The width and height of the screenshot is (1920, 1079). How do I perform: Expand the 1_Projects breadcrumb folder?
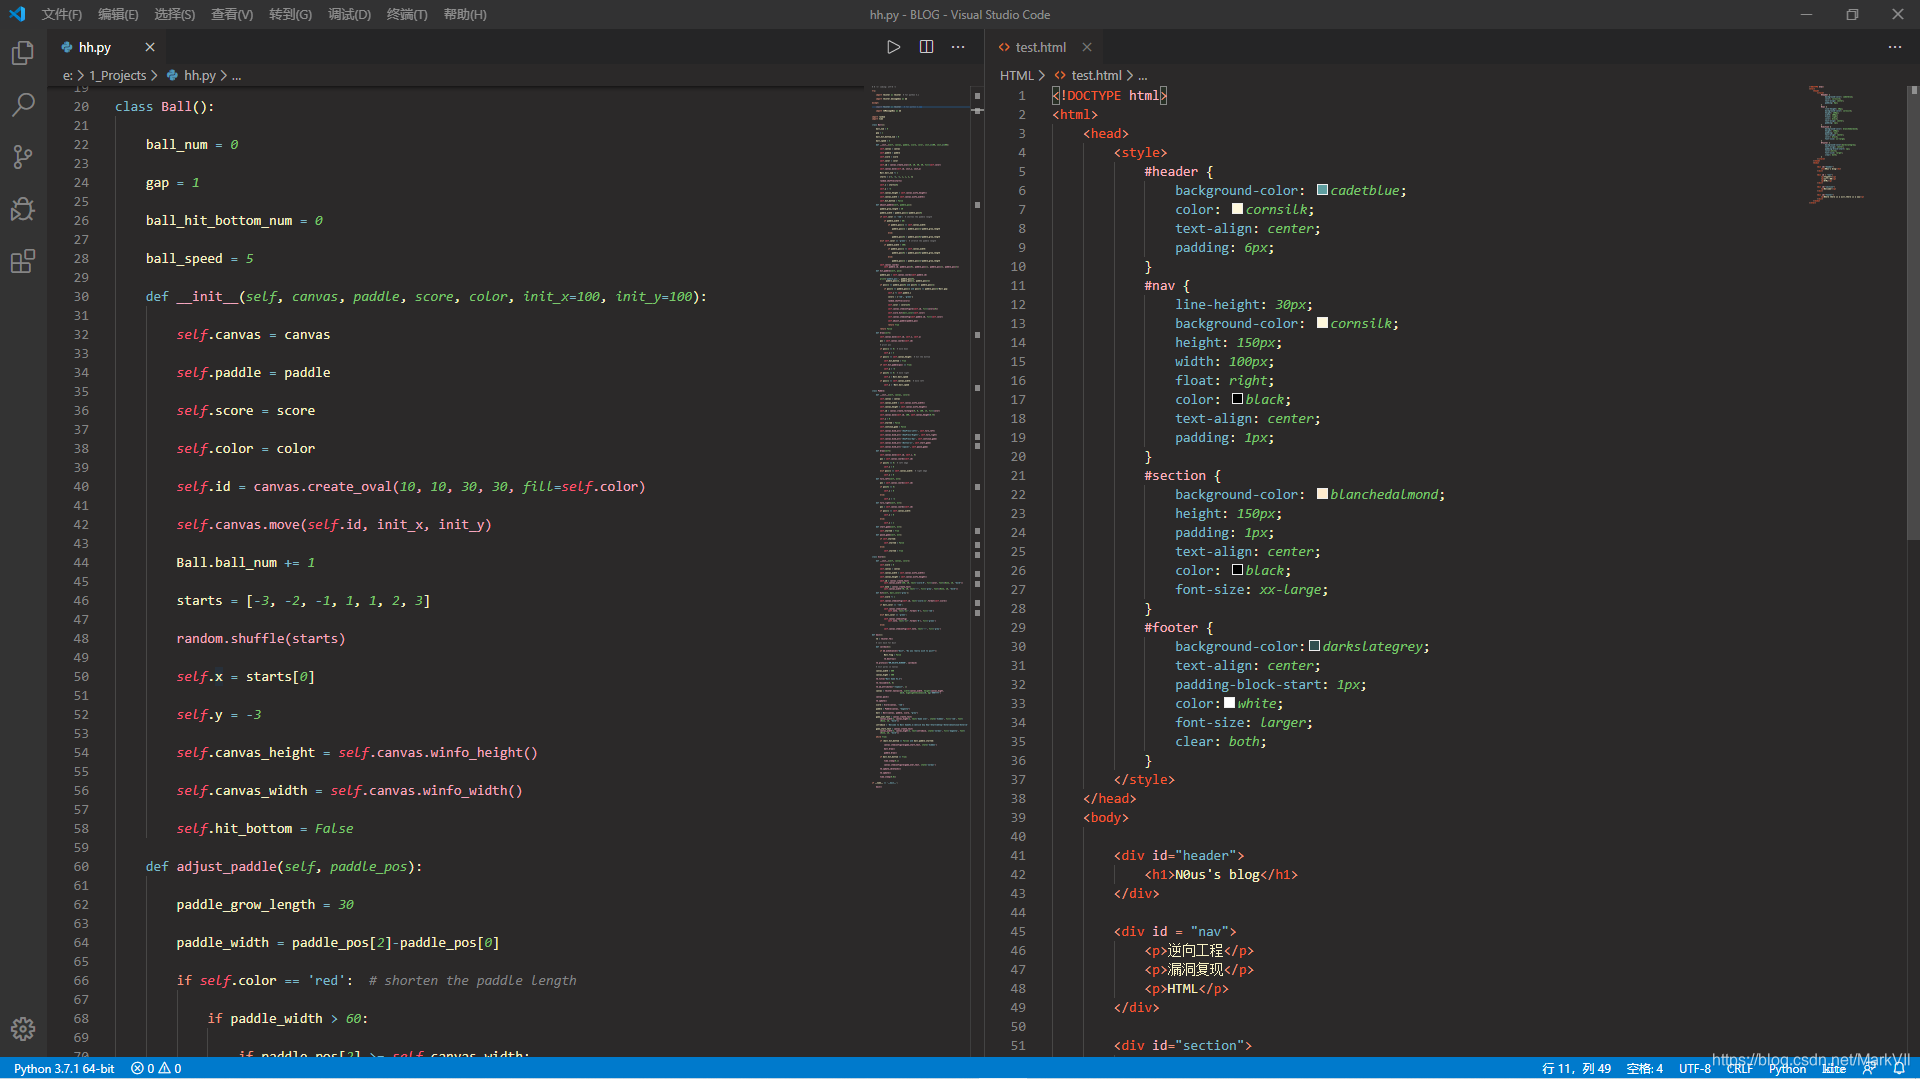click(118, 75)
